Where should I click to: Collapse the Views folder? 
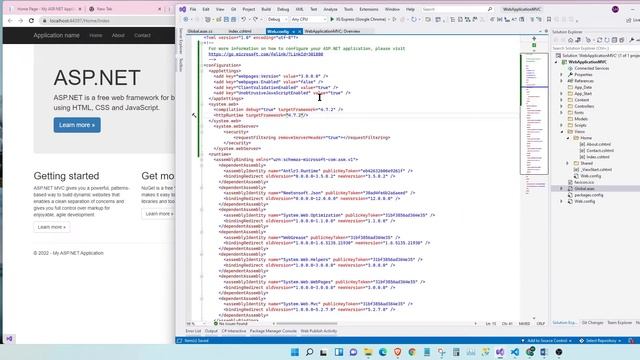click(x=561, y=131)
